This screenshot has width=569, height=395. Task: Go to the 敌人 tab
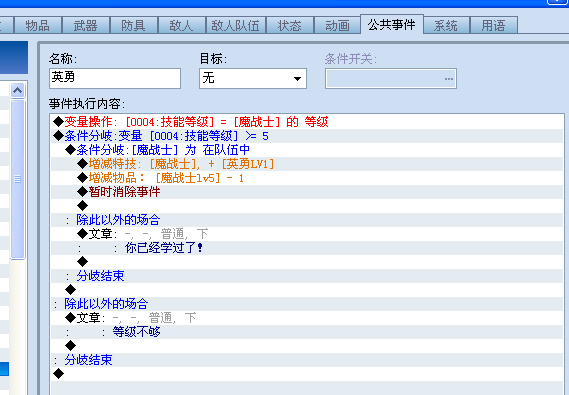click(181, 25)
